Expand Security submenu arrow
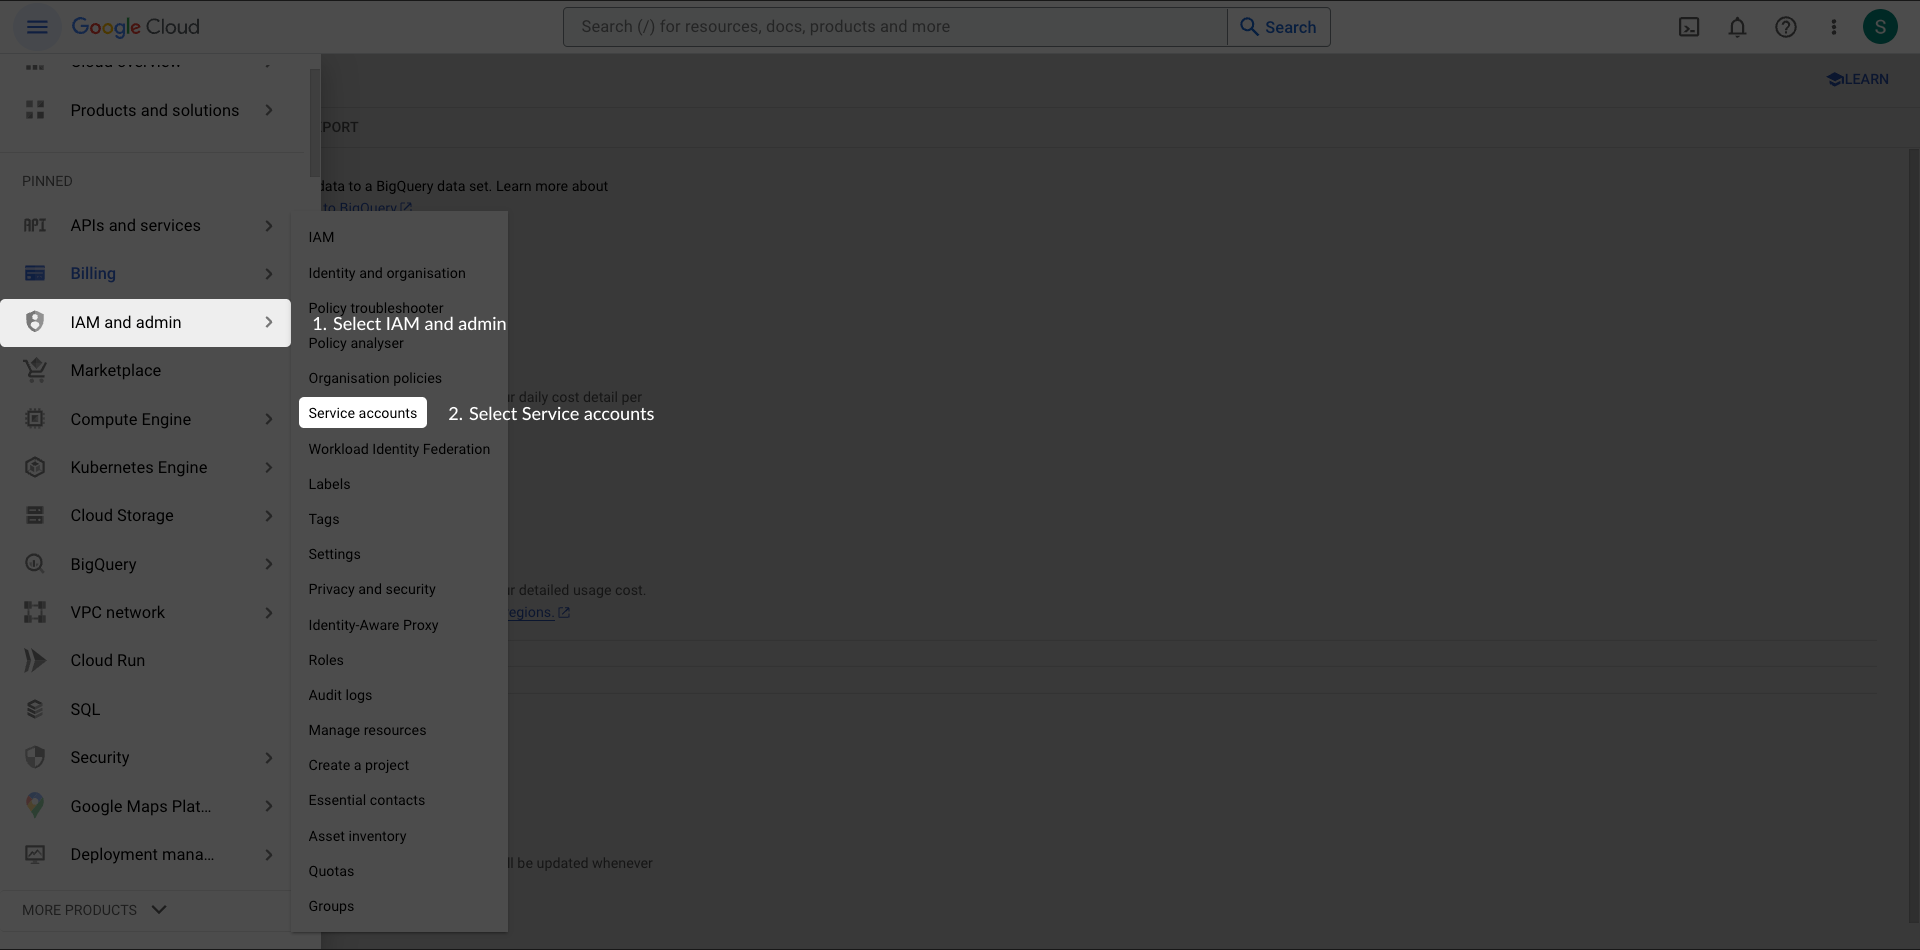 [269, 757]
